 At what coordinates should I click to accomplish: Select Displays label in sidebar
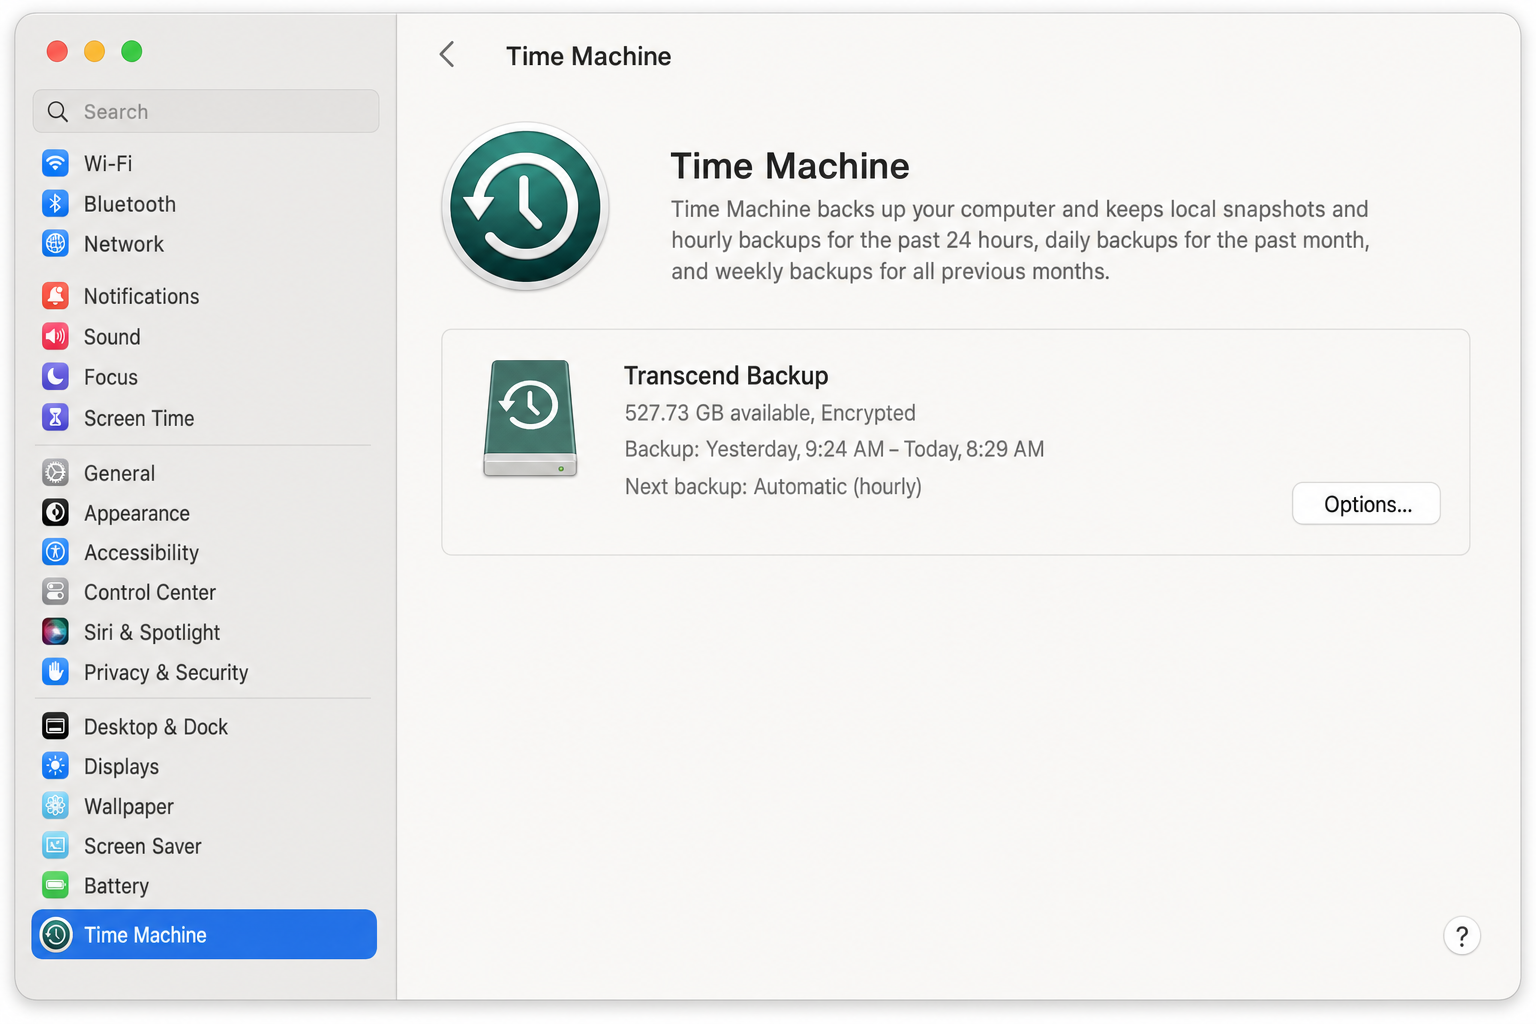[x=121, y=767]
